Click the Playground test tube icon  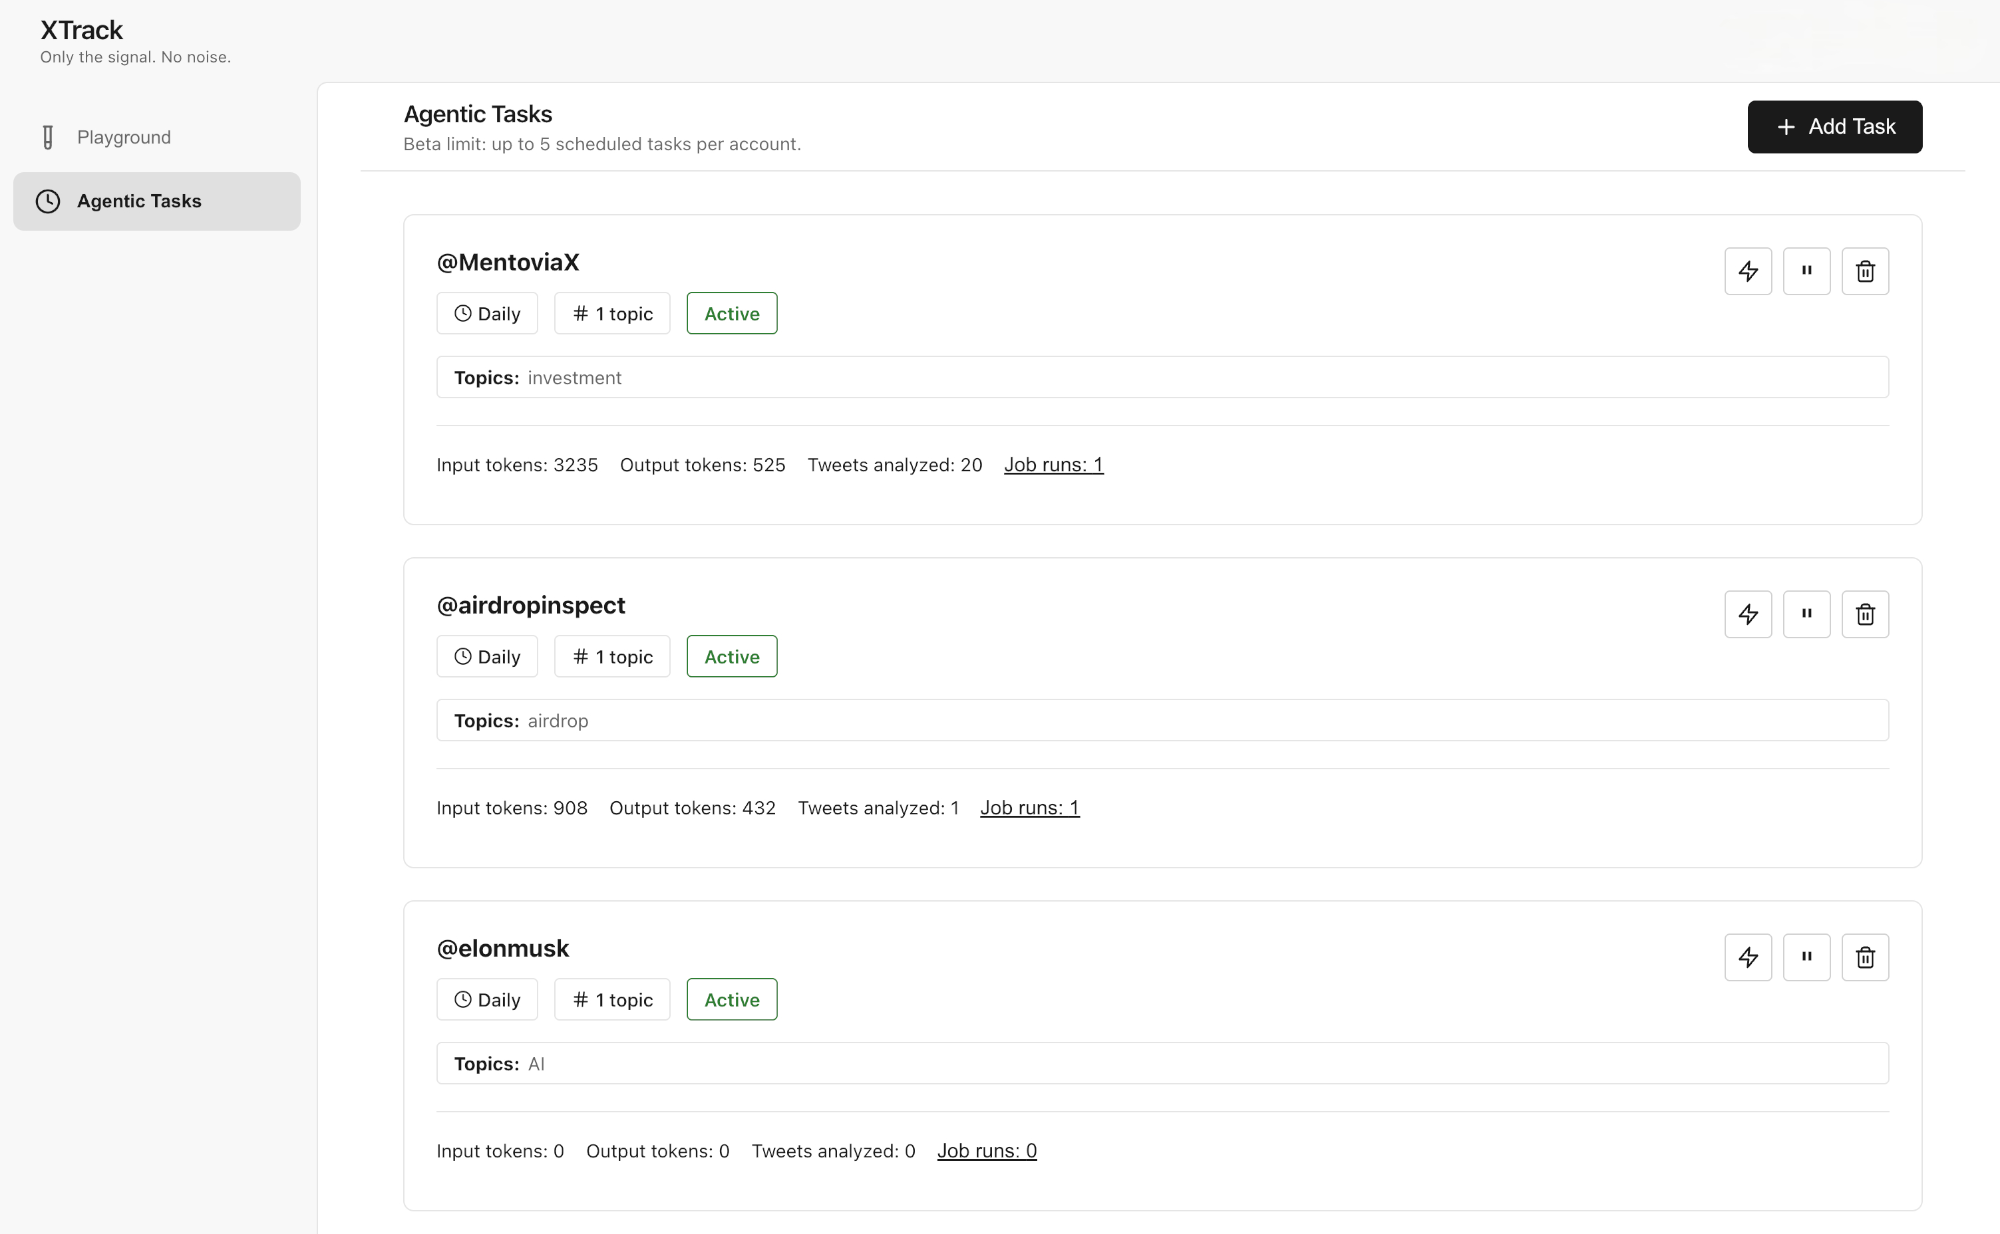[47, 137]
